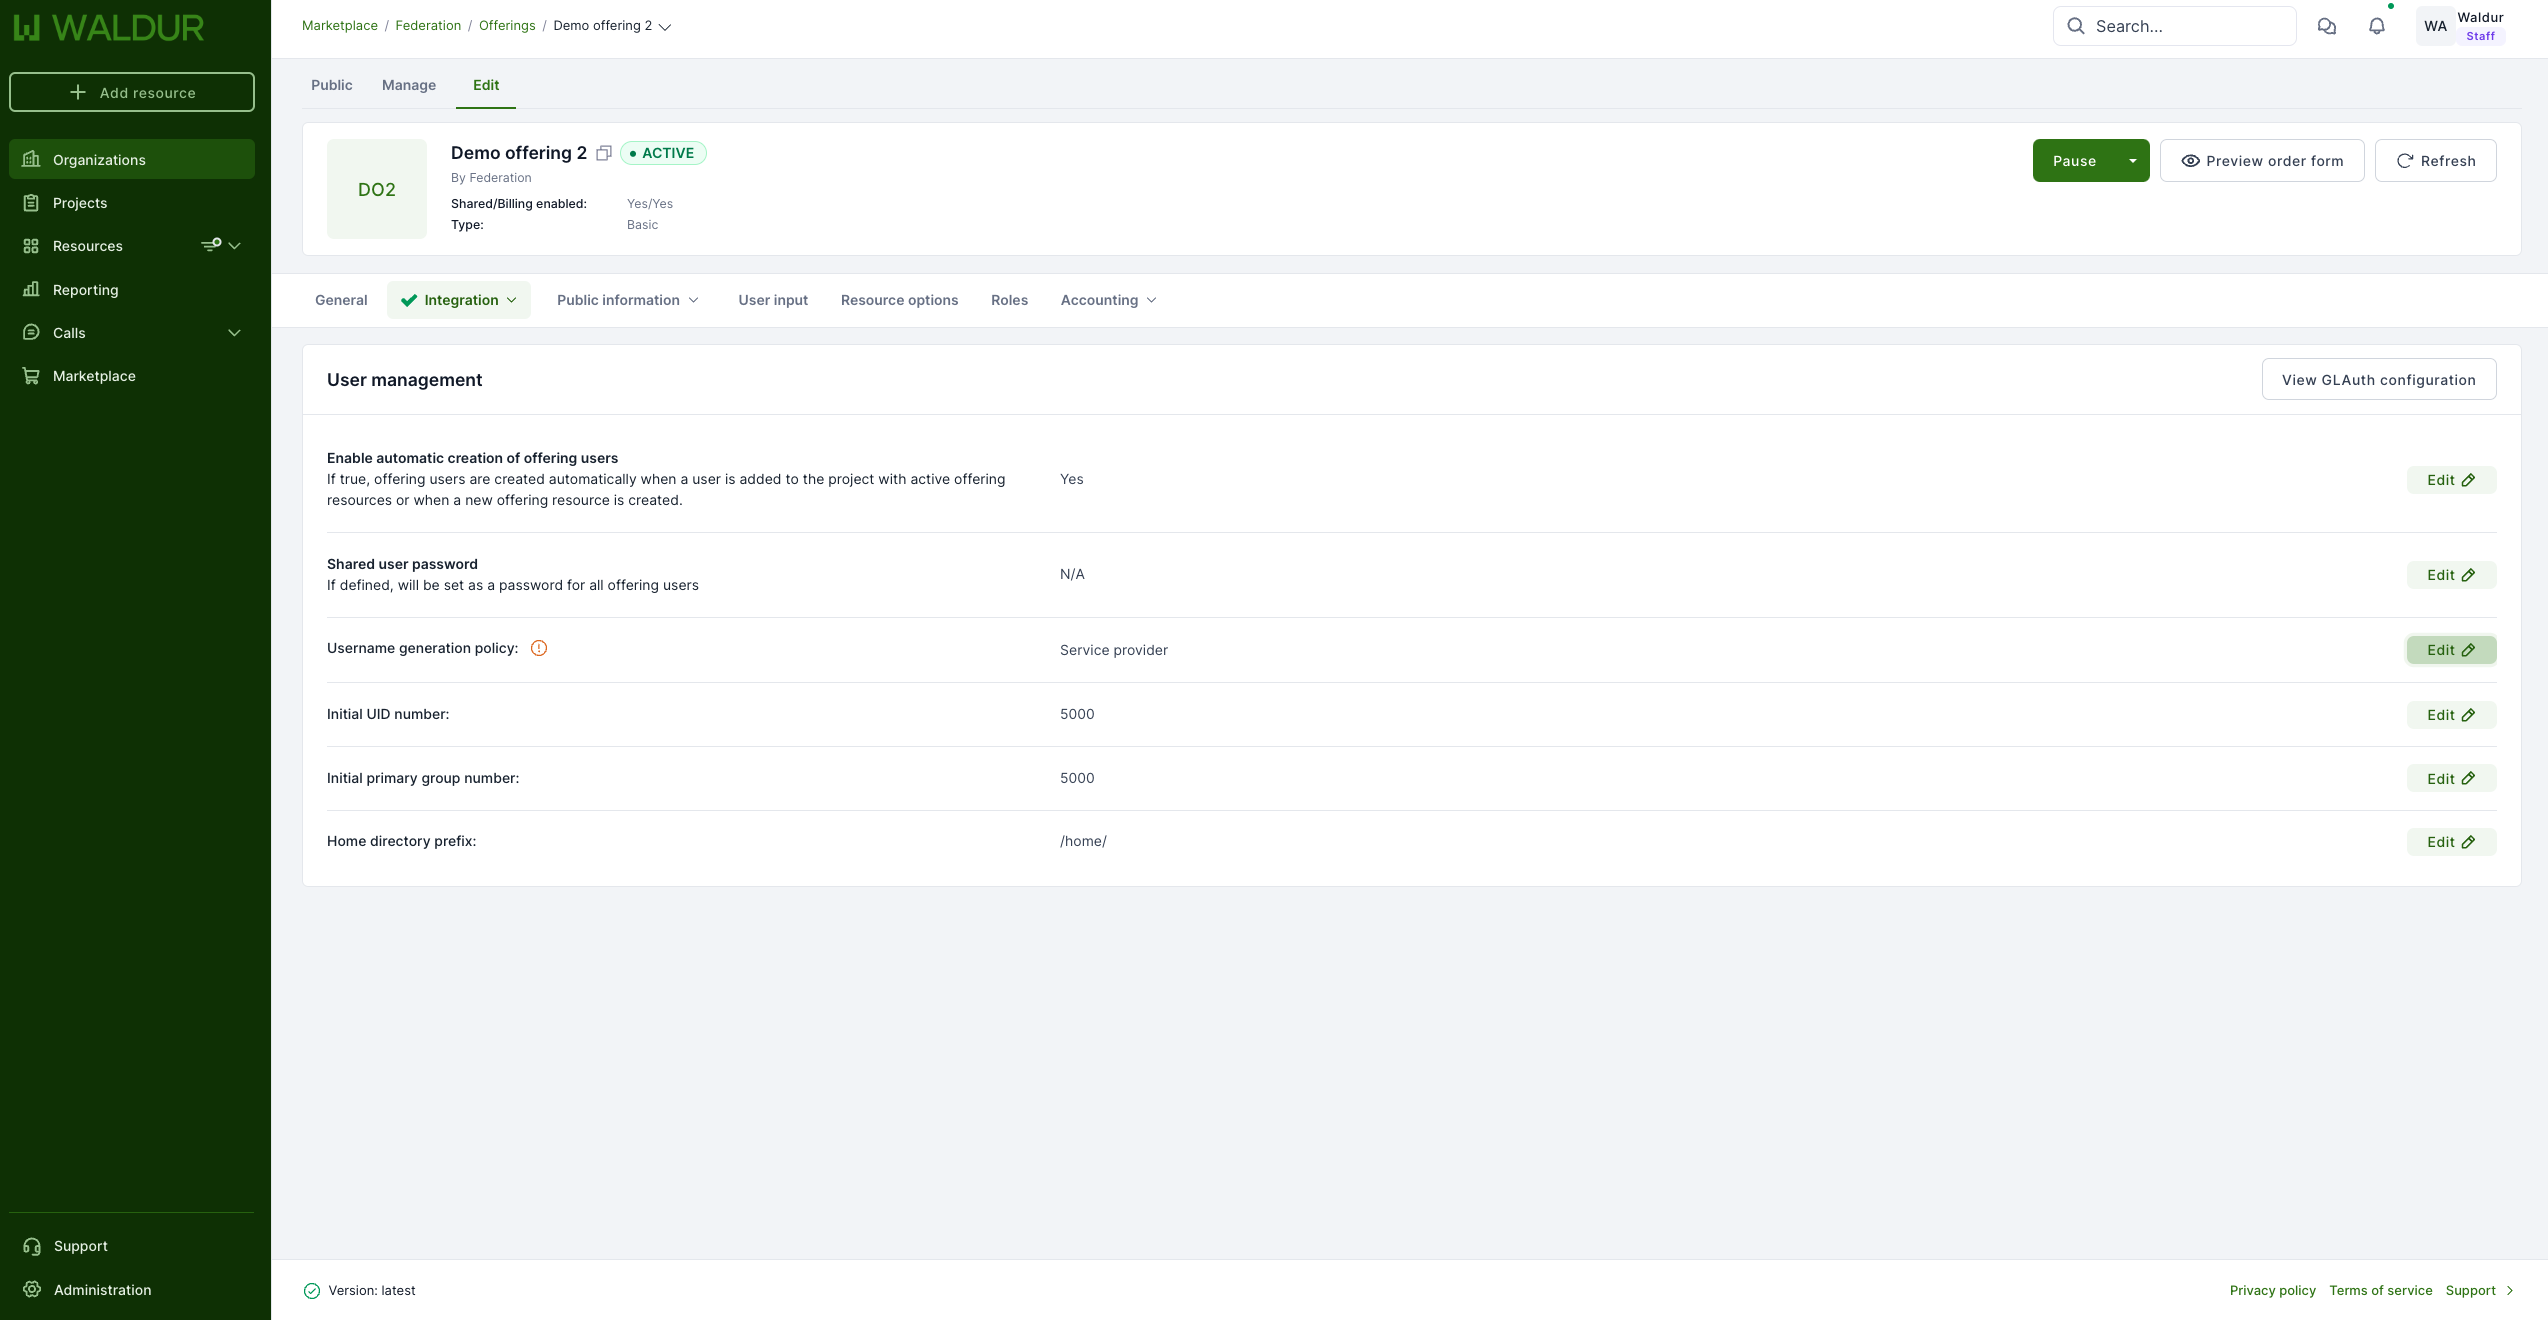
Task: Switch to the Manage tab
Action: click(x=409, y=85)
